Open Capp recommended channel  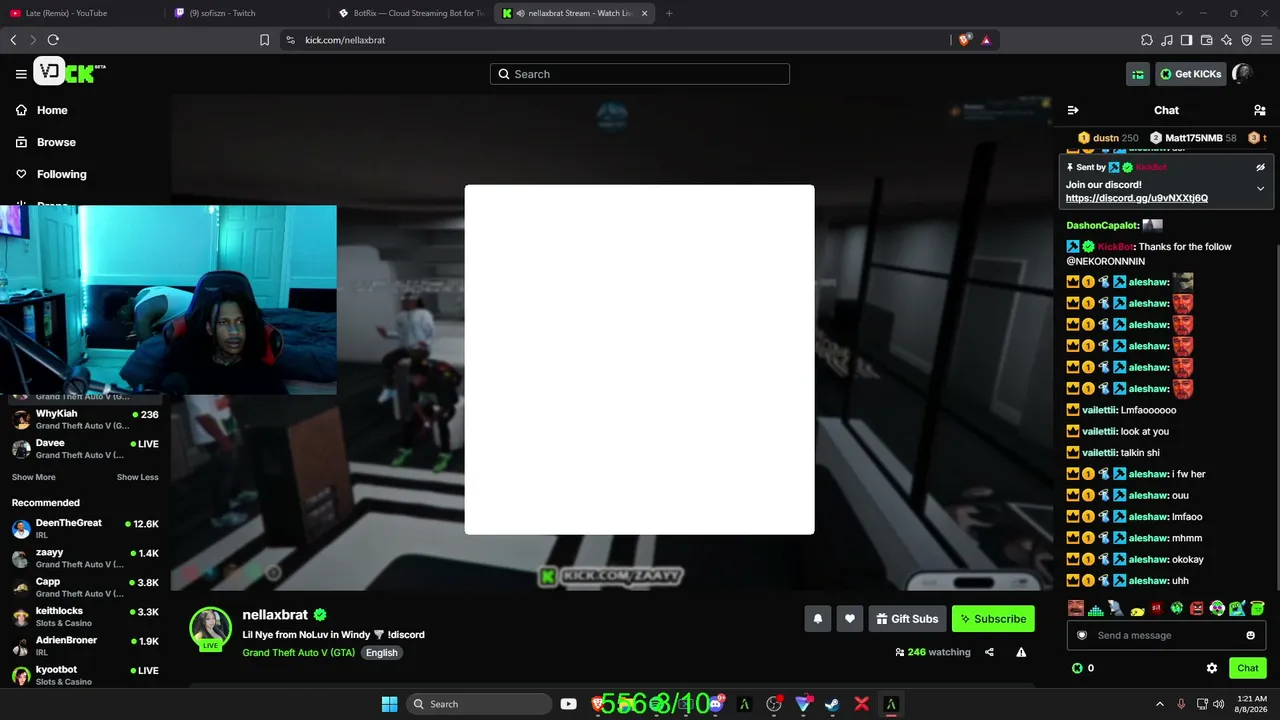pos(85,587)
